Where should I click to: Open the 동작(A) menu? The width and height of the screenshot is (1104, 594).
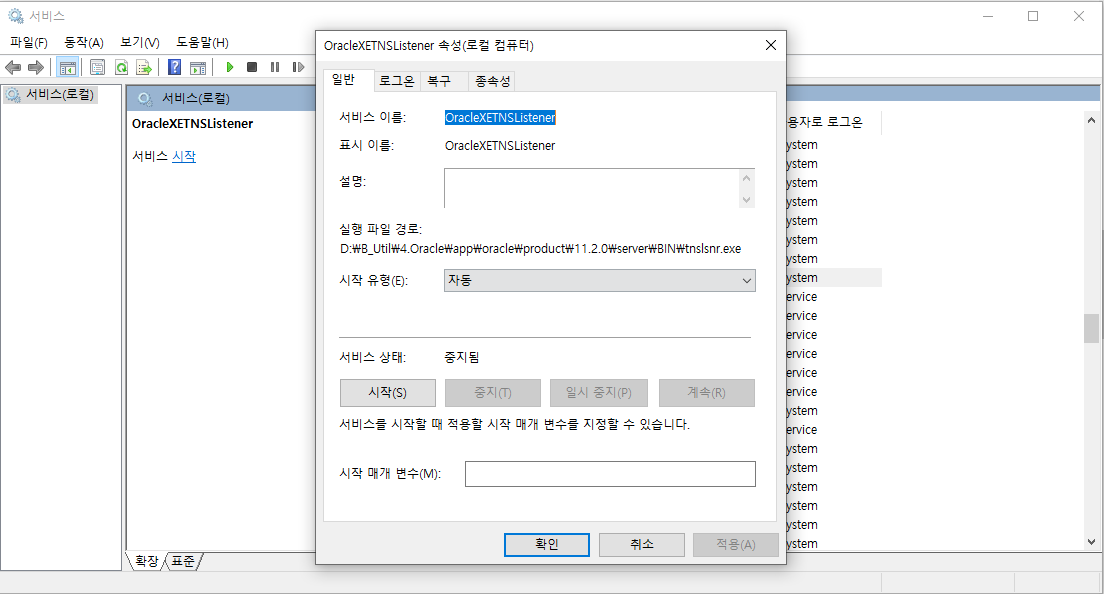click(84, 42)
